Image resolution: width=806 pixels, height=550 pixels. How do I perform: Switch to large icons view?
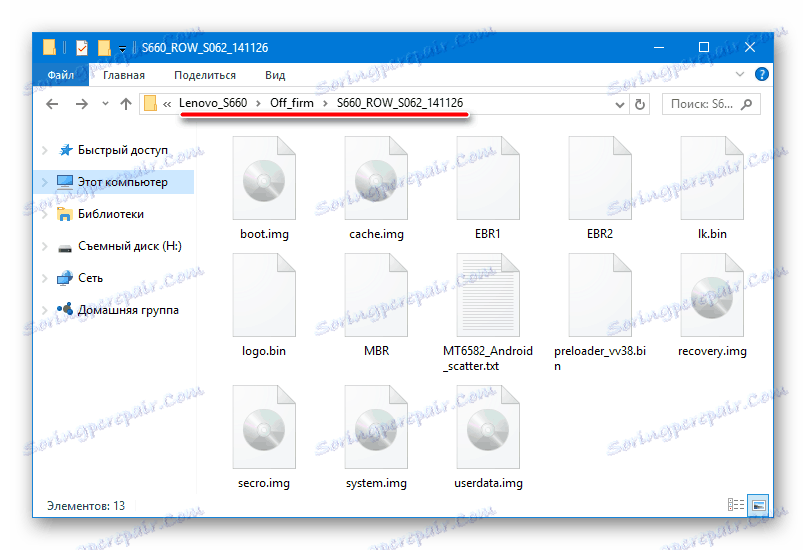759,505
